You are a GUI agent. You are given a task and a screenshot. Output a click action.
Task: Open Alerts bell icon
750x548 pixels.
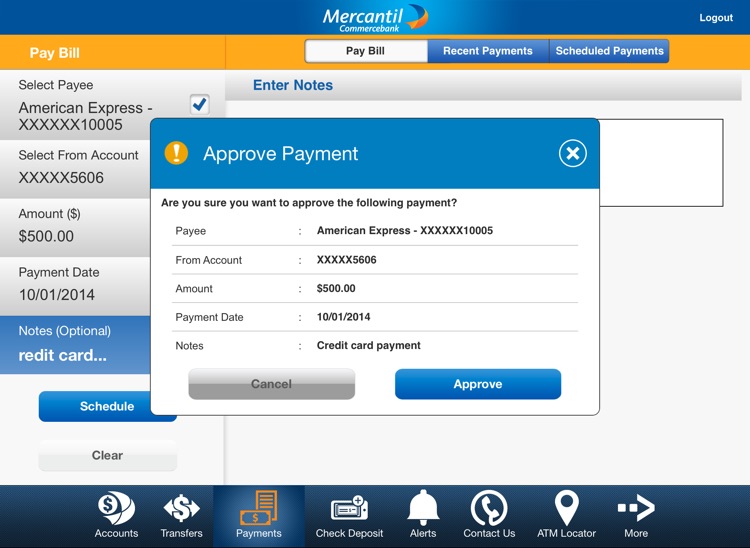coord(423,515)
